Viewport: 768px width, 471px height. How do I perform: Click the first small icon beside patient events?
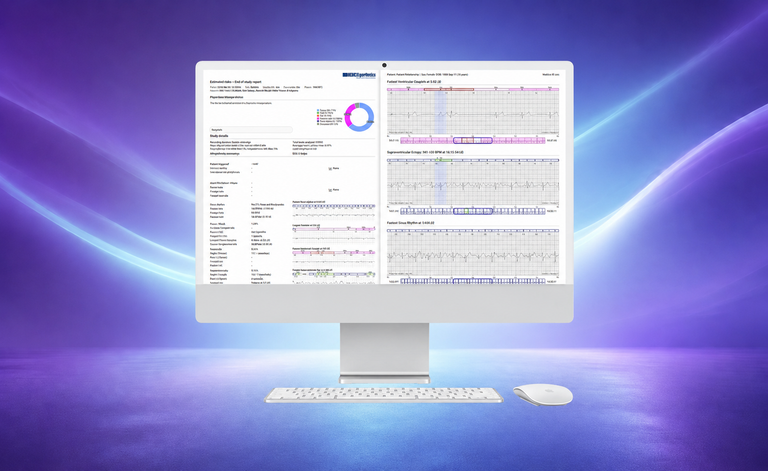tap(330, 168)
